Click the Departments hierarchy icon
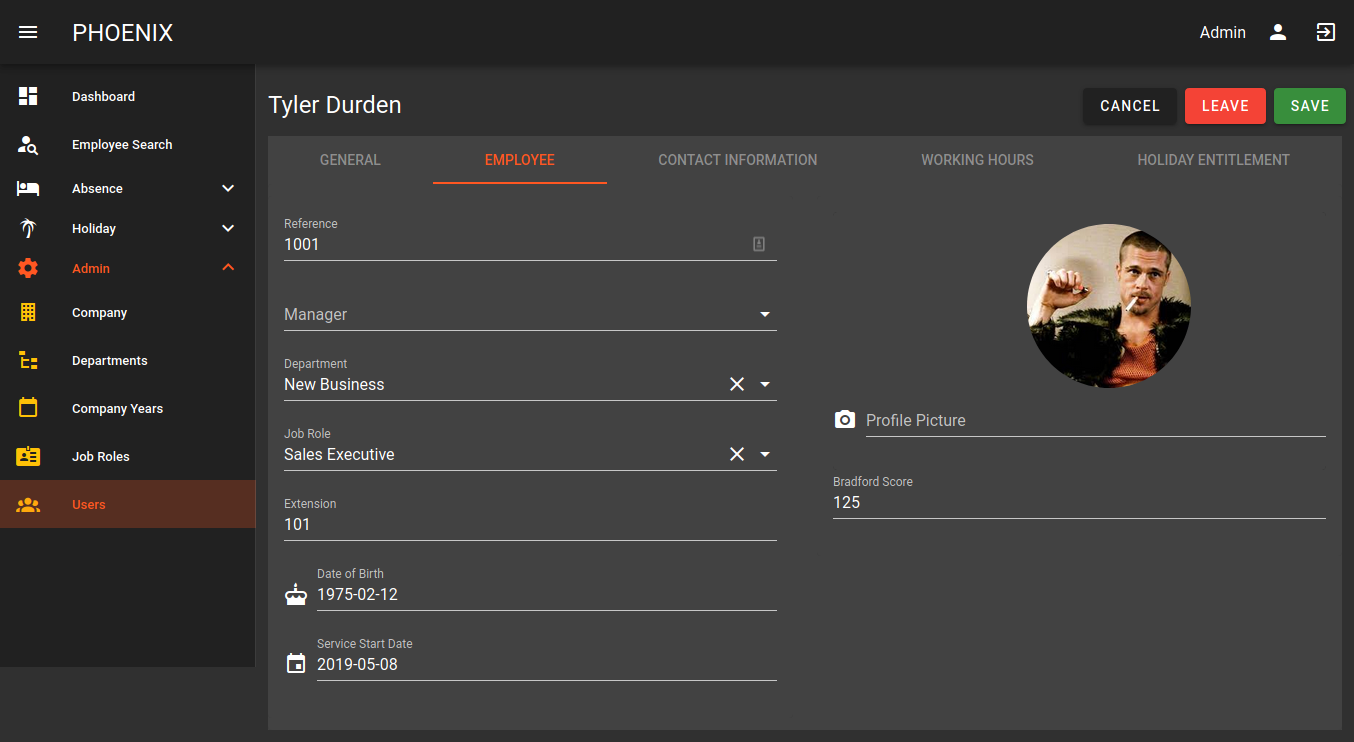Viewport: 1354px width, 742px height. pyautogui.click(x=28, y=360)
